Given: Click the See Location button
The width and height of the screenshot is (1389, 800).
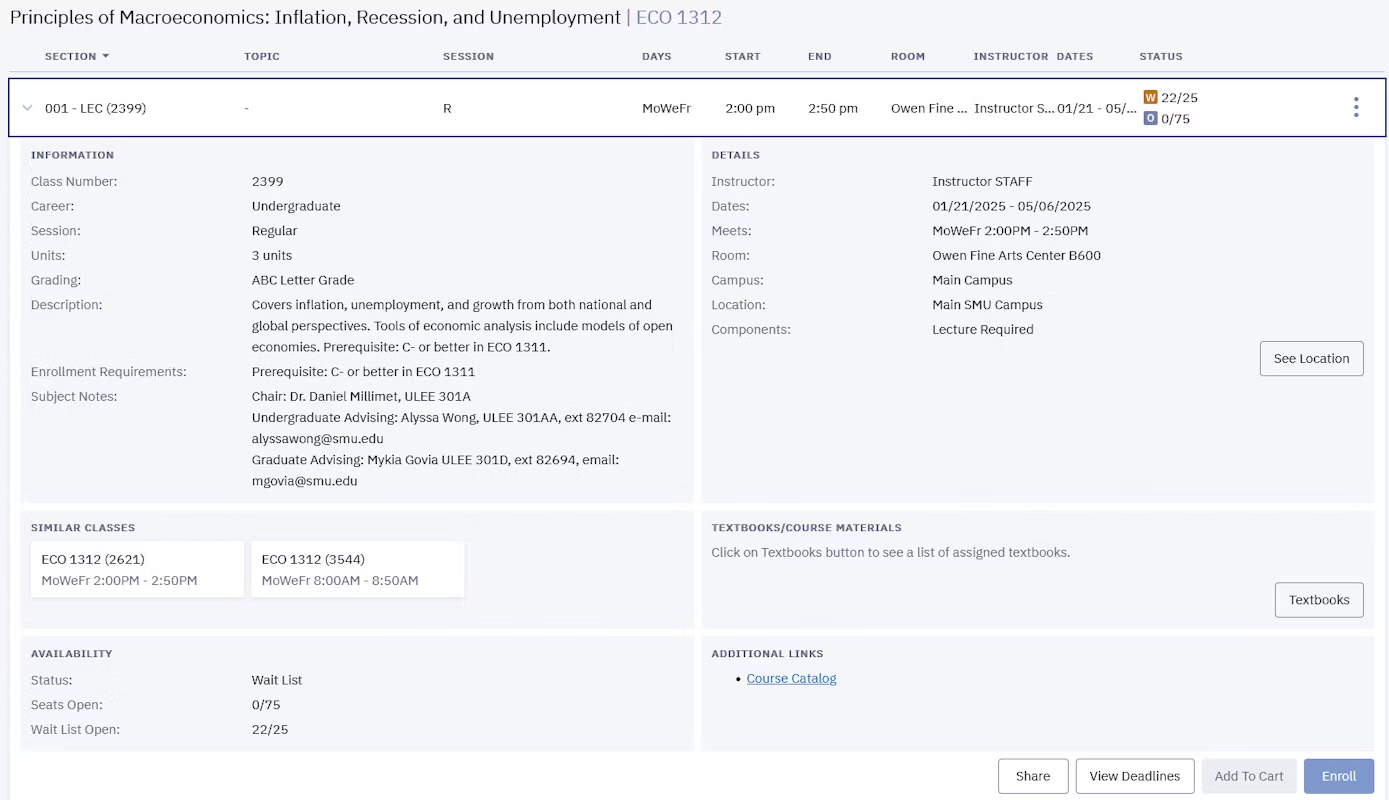Looking at the screenshot, I should pos(1311,358).
